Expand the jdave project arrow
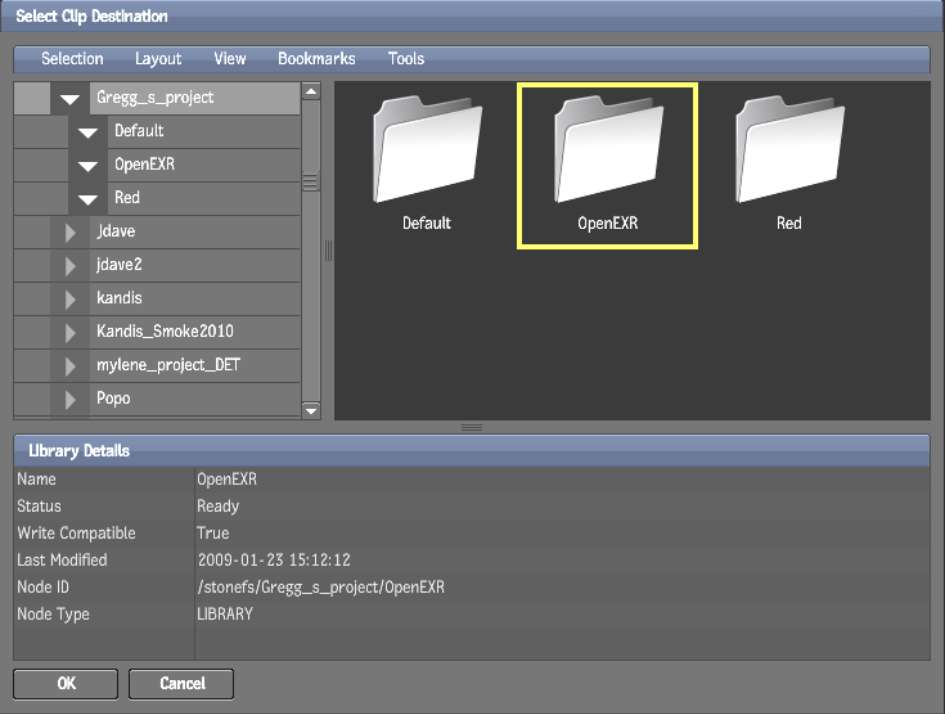 tap(70, 232)
